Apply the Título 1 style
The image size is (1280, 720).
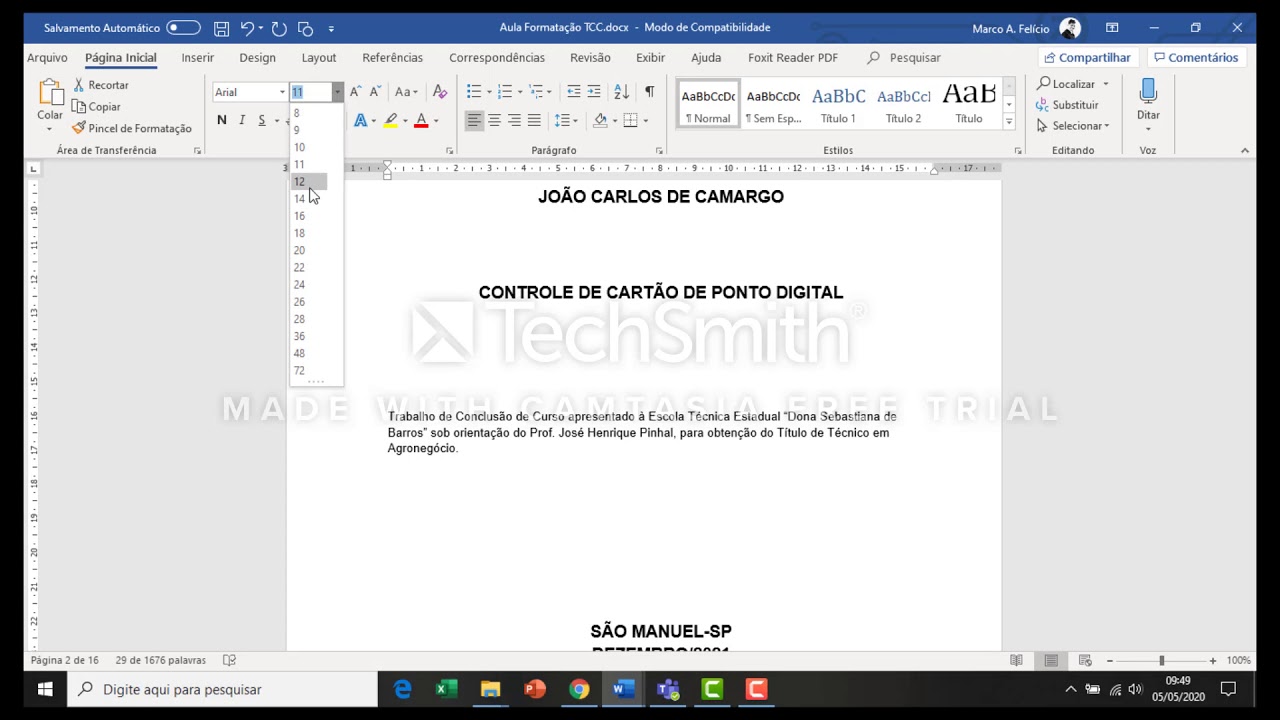click(838, 103)
